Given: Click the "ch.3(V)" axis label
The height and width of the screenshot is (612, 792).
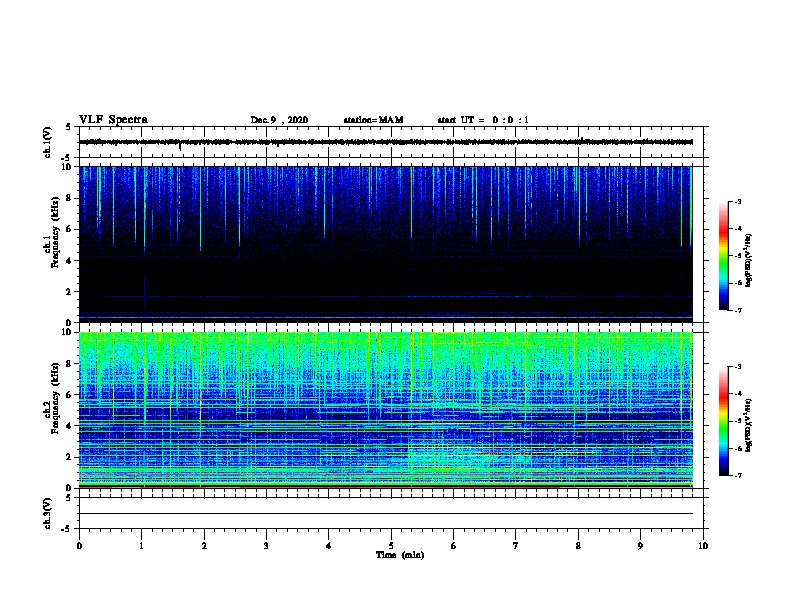Looking at the screenshot, I should pos(48,513).
